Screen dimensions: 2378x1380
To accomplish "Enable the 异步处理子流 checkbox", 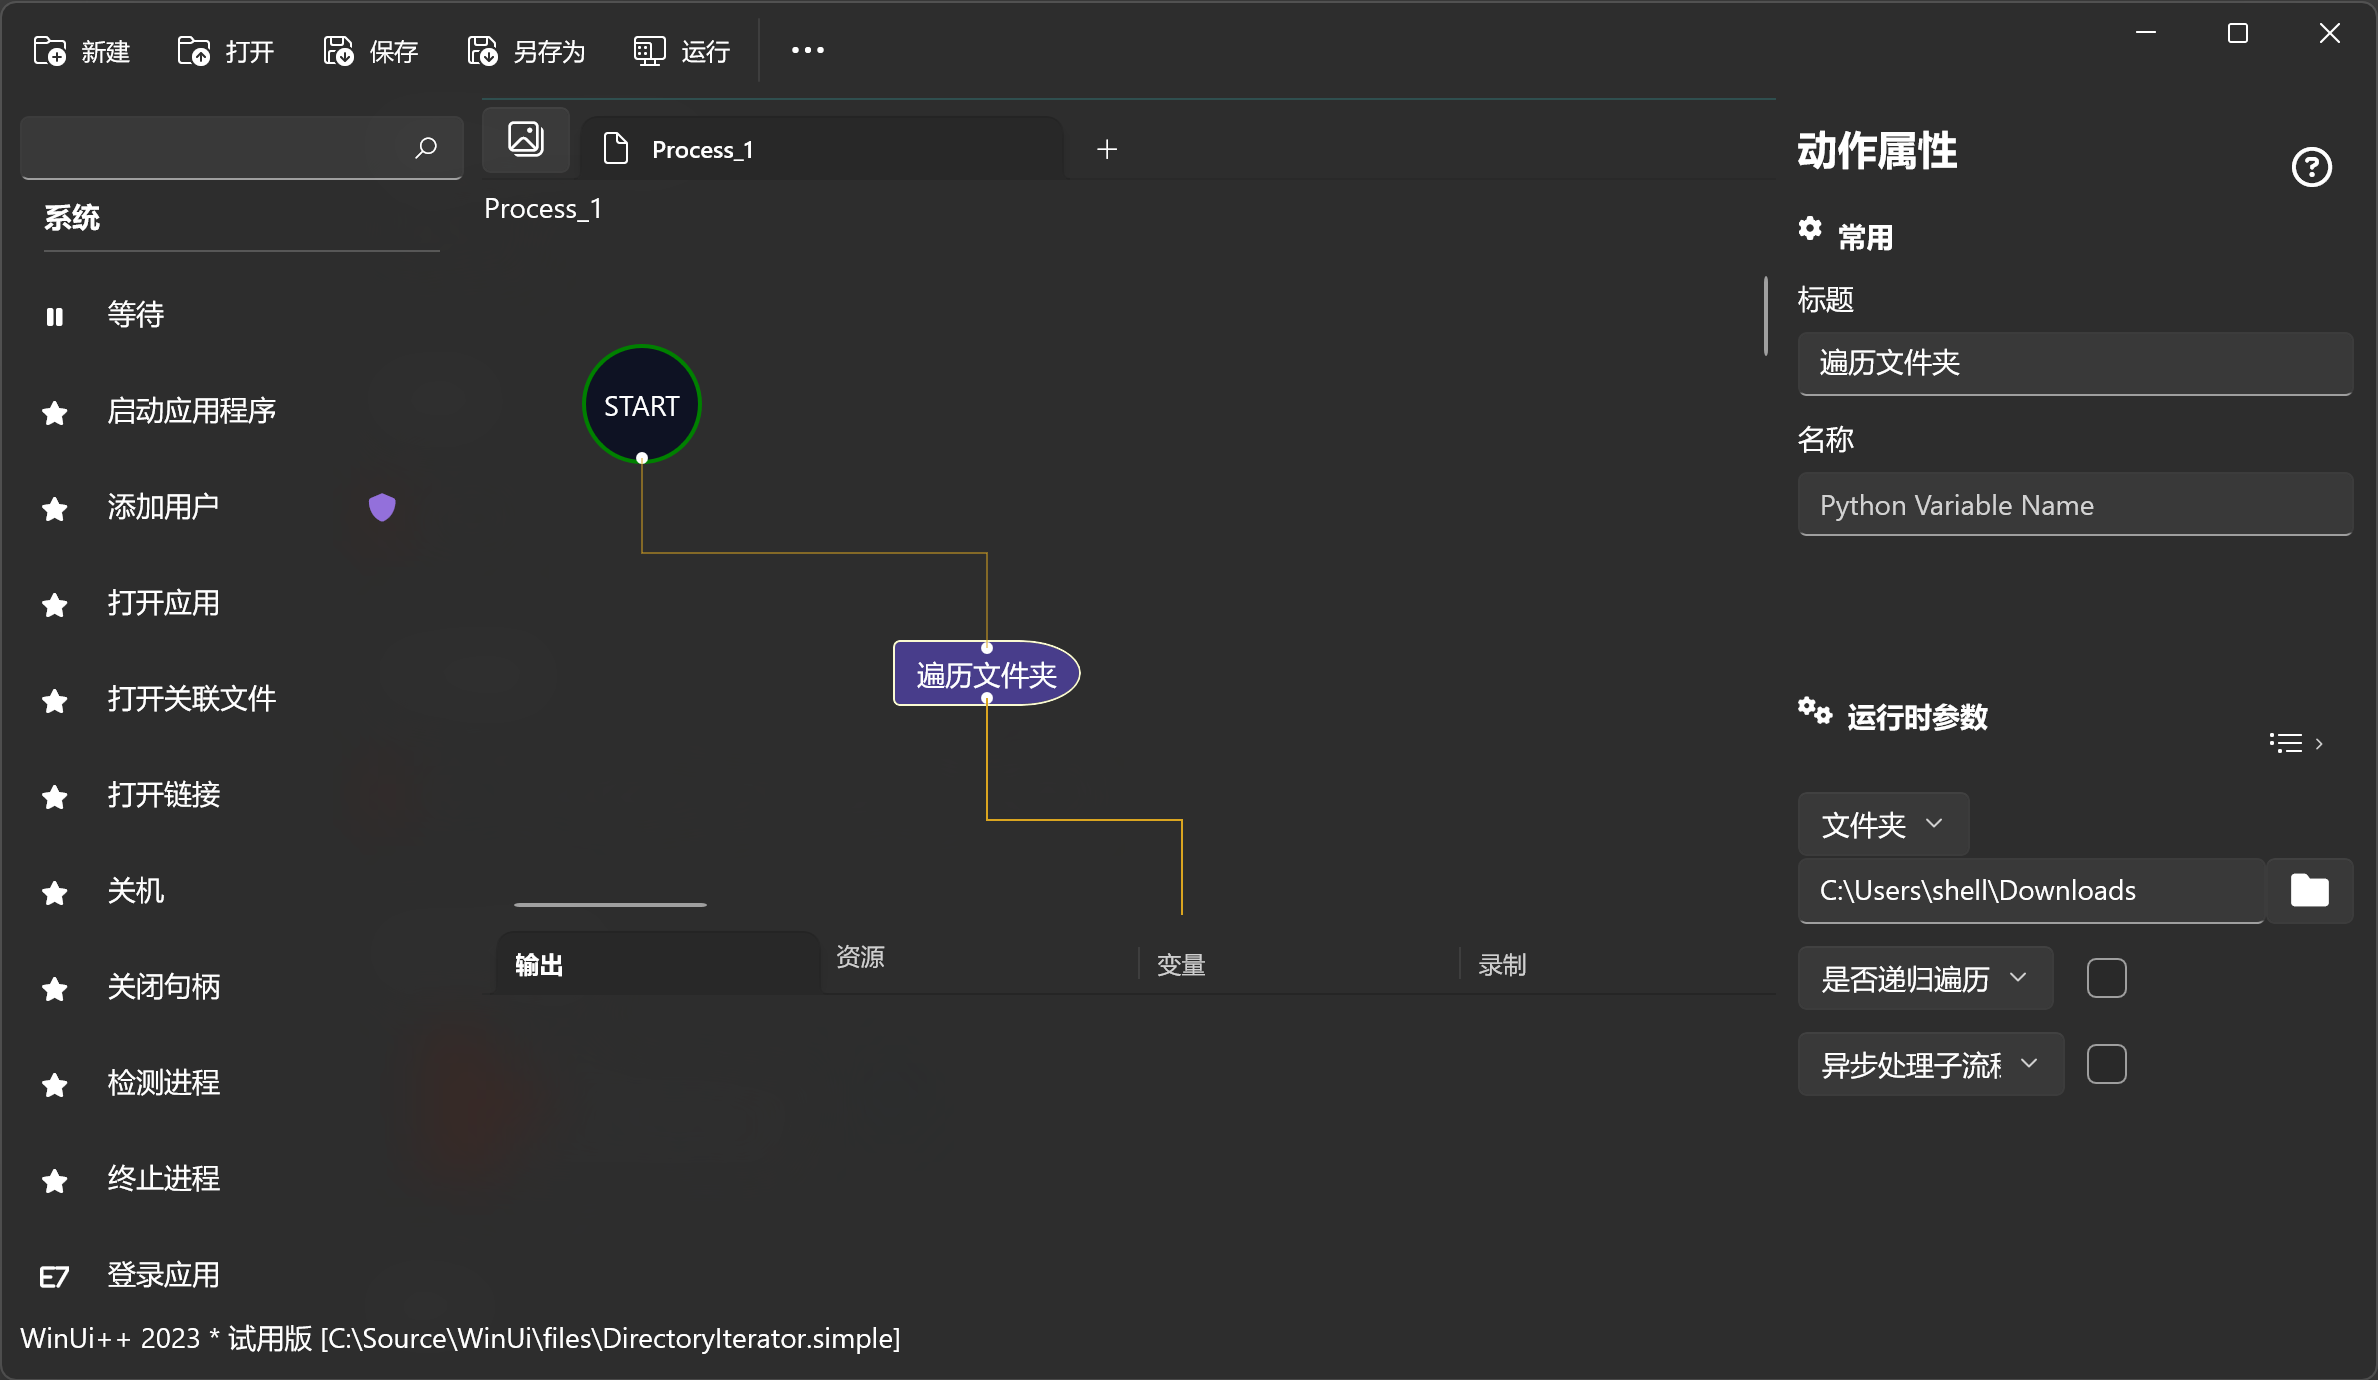I will pyautogui.click(x=2108, y=1064).
